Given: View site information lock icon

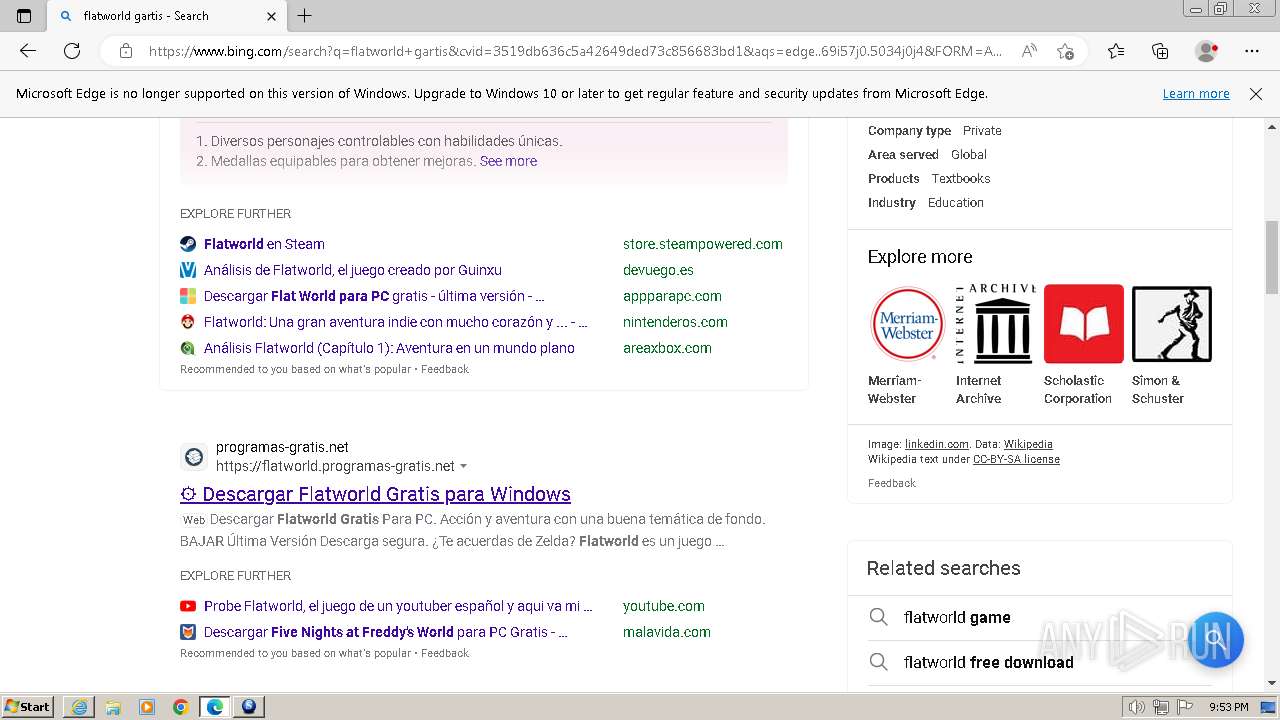Looking at the screenshot, I should pyautogui.click(x=126, y=51).
